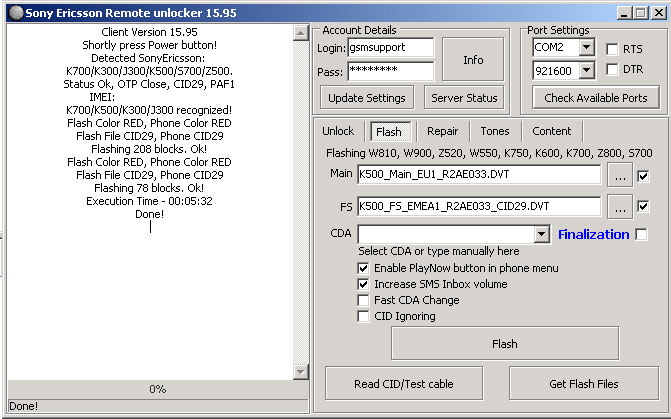Close the Remote unlocker window

point(658,13)
